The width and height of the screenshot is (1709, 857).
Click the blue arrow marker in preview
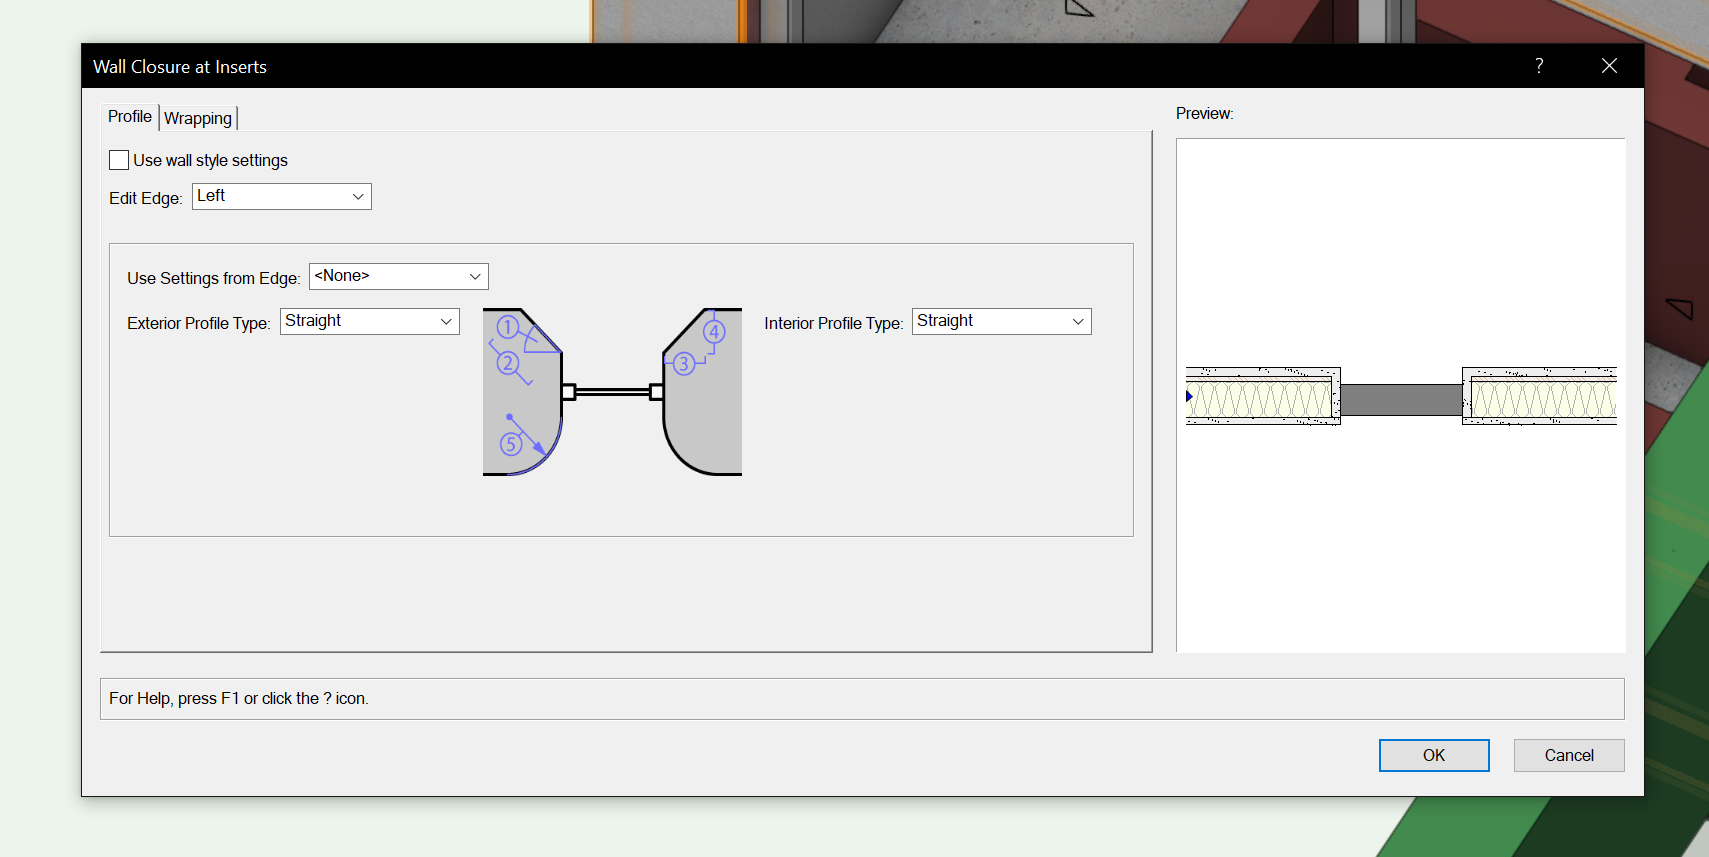pos(1189,397)
